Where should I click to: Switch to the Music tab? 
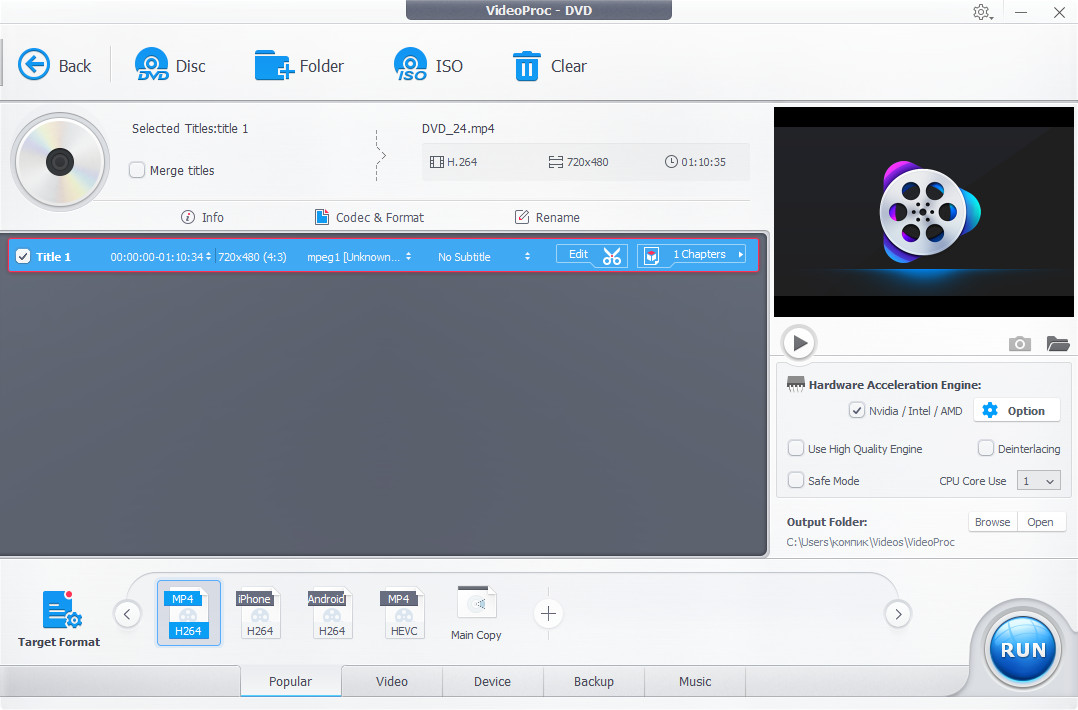pos(695,681)
